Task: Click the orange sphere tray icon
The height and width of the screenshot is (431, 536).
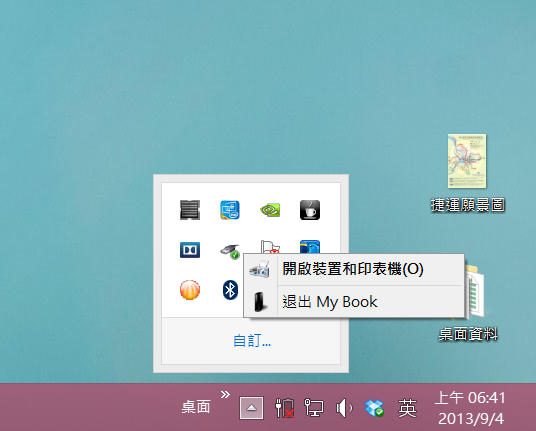Action: tap(190, 290)
